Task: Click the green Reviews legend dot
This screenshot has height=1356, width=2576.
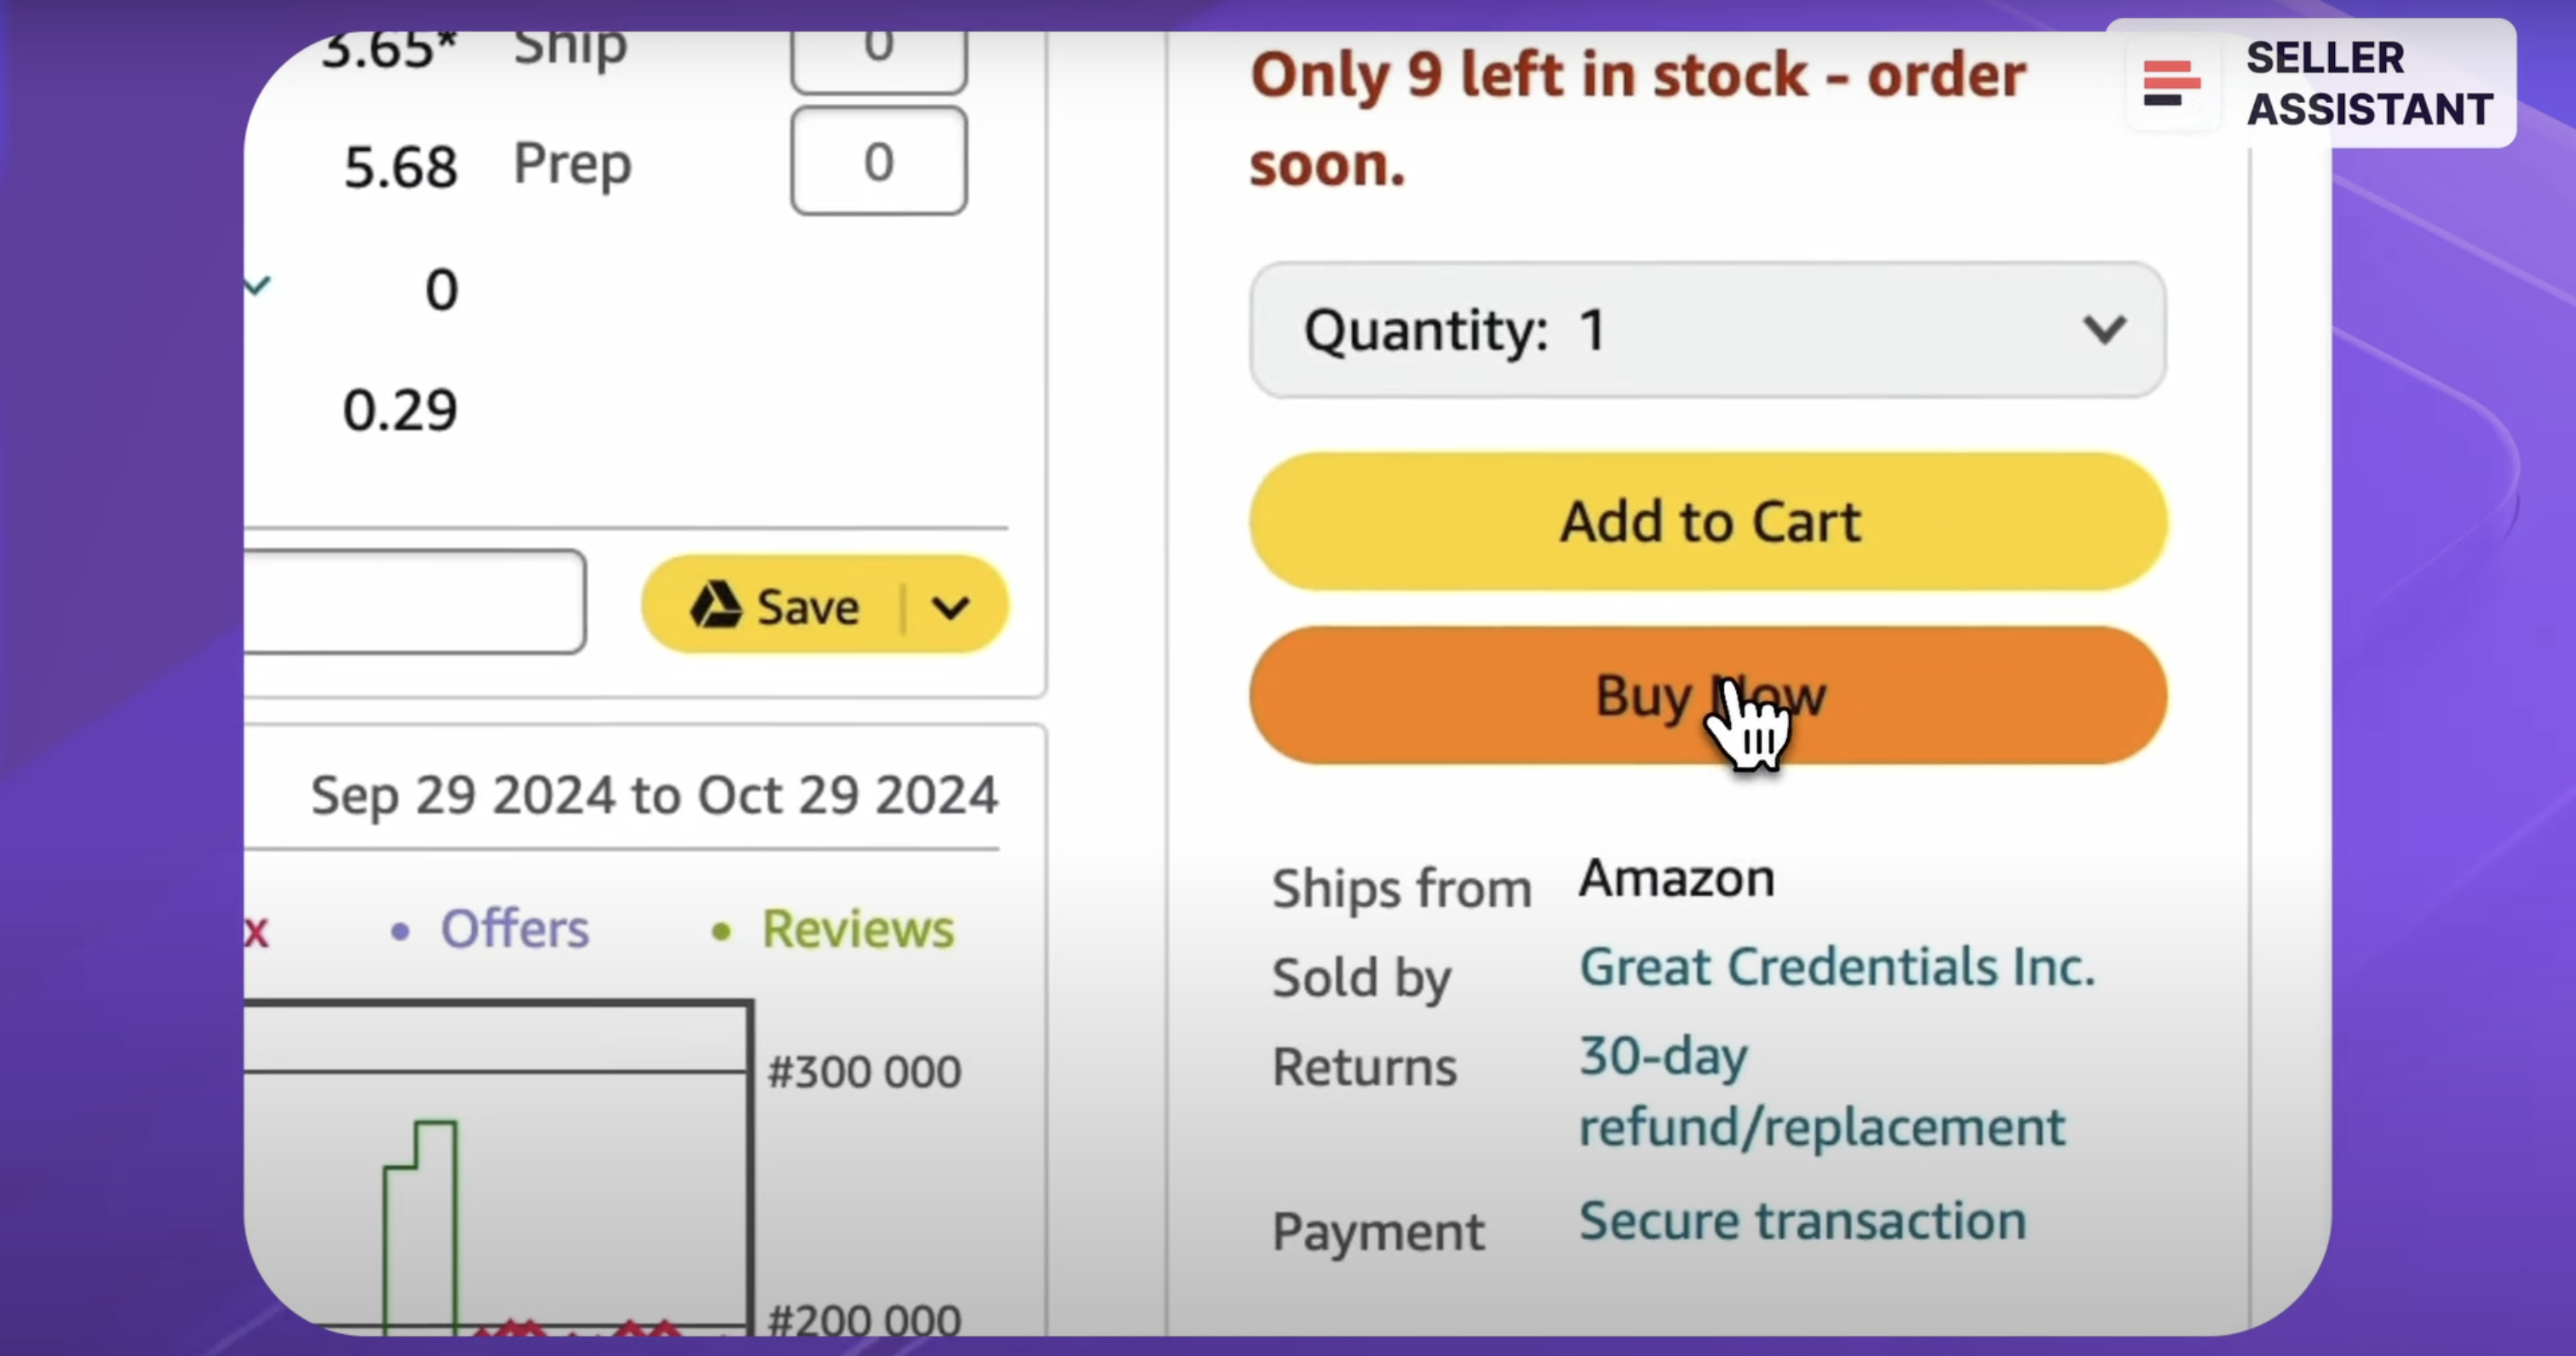Action: tap(722, 930)
